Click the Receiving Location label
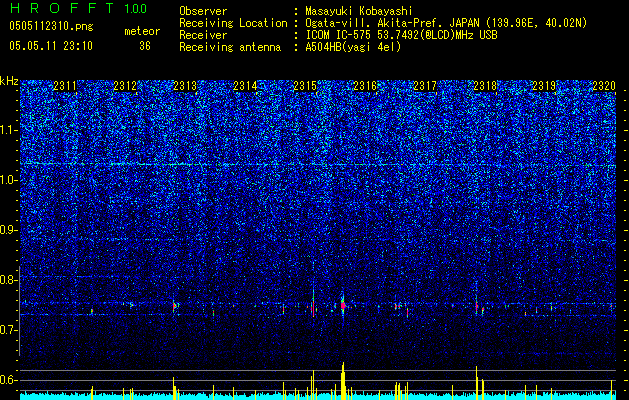 point(233,23)
